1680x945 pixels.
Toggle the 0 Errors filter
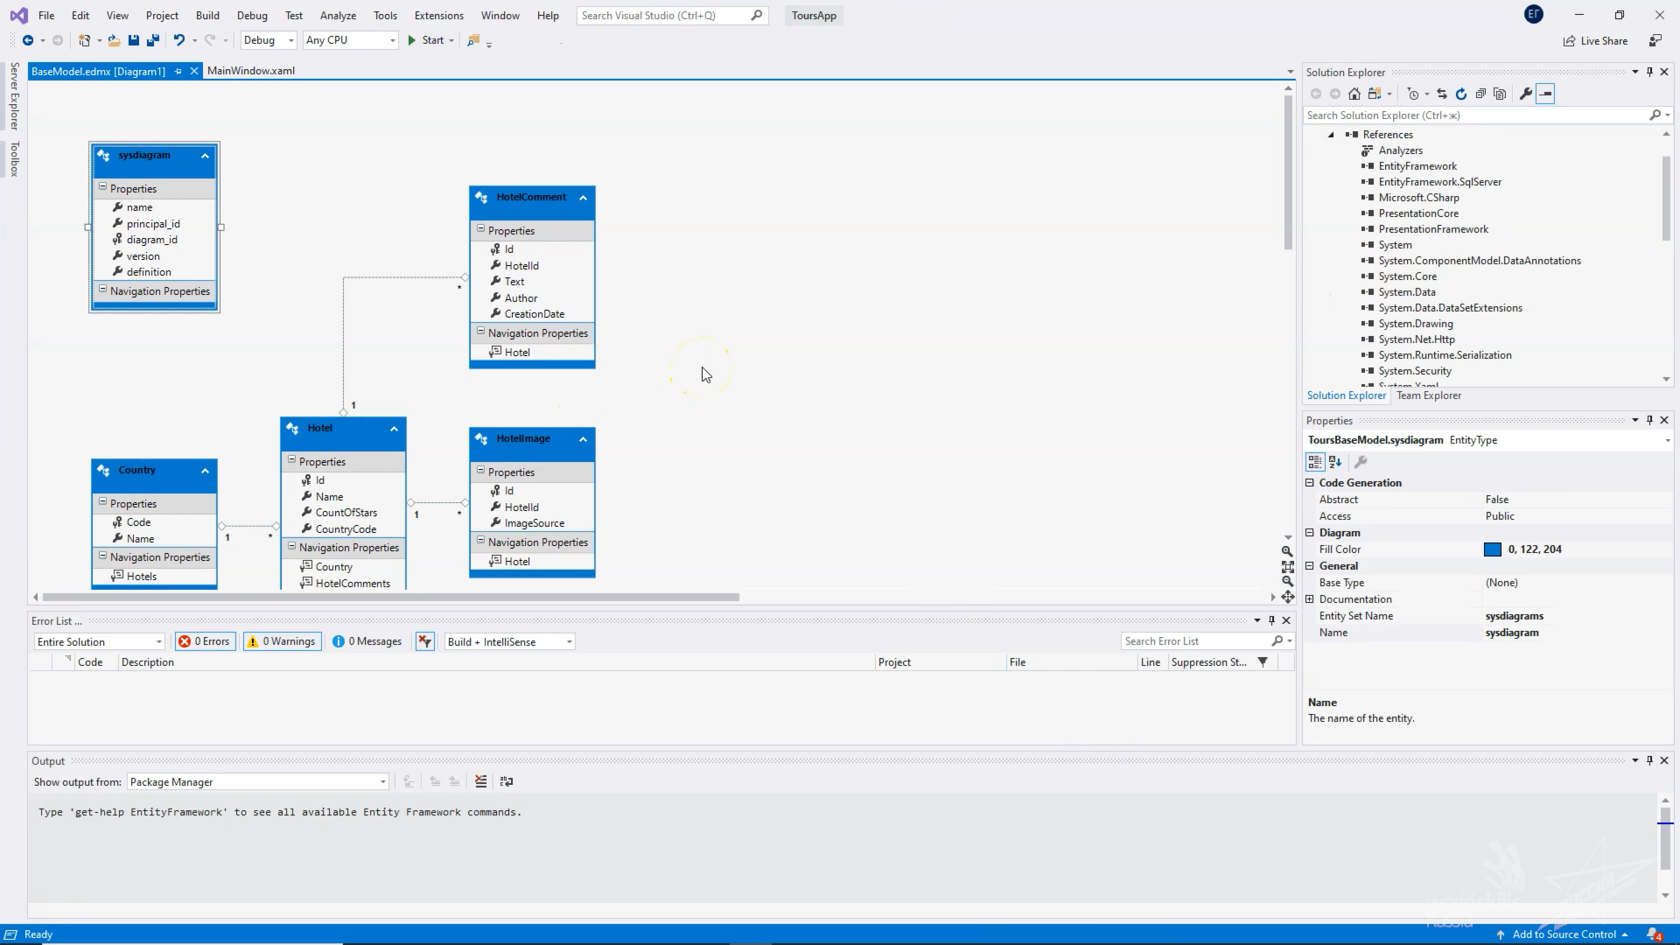pos(205,642)
